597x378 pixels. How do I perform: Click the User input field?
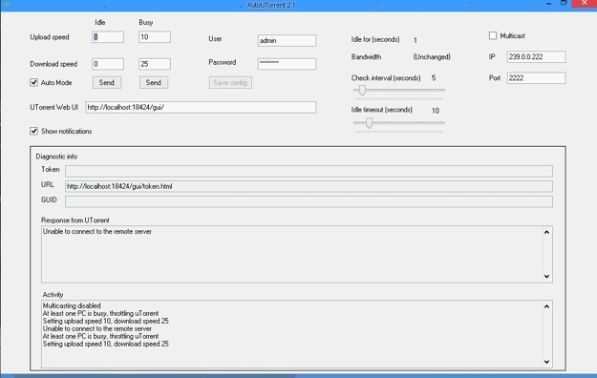[287, 40]
